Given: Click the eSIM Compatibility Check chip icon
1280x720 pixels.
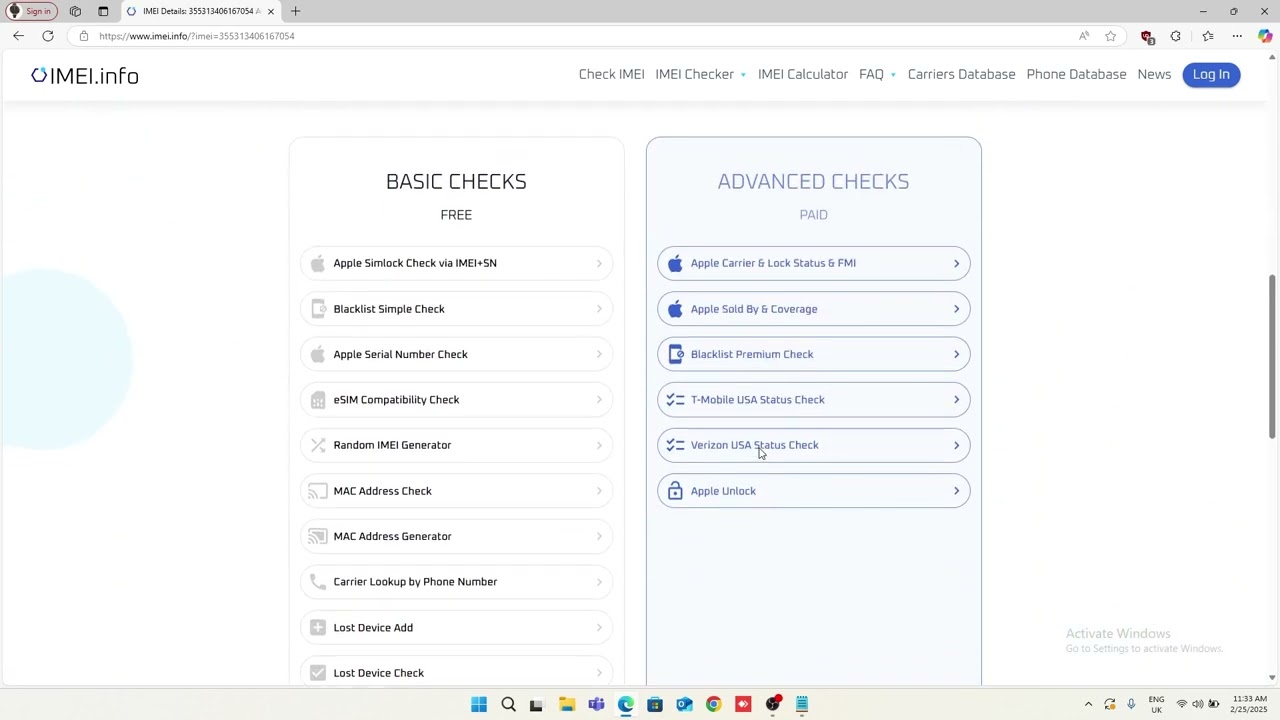Looking at the screenshot, I should (318, 400).
